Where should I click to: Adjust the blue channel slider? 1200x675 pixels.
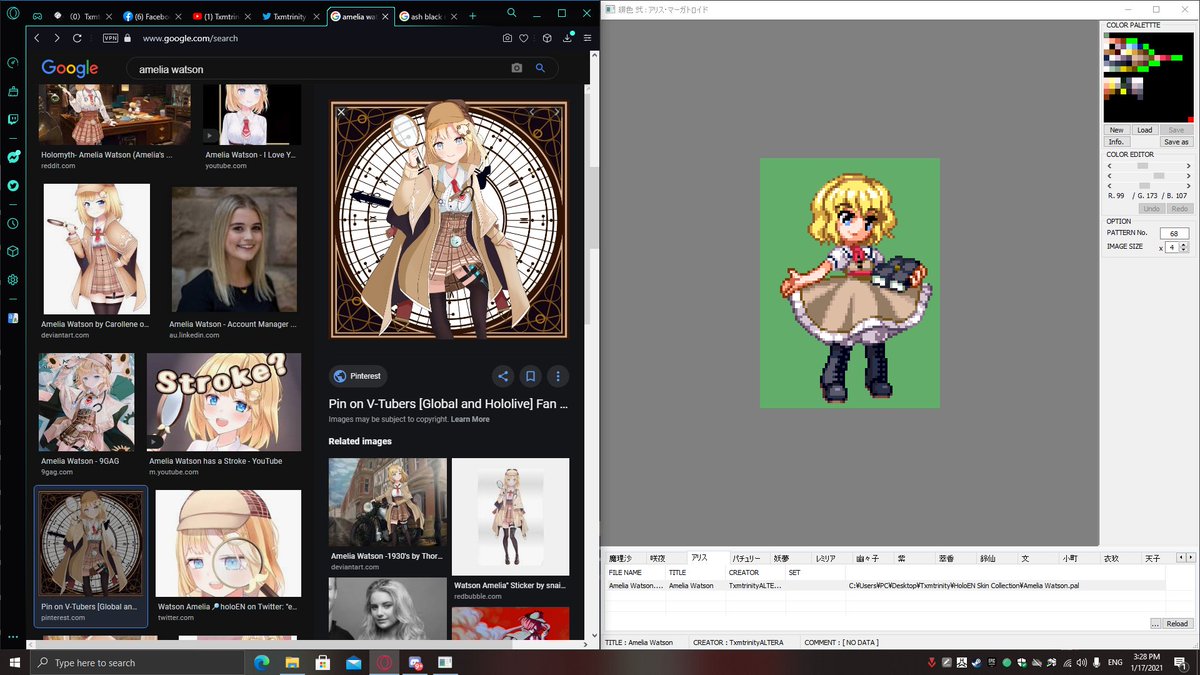(1148, 186)
